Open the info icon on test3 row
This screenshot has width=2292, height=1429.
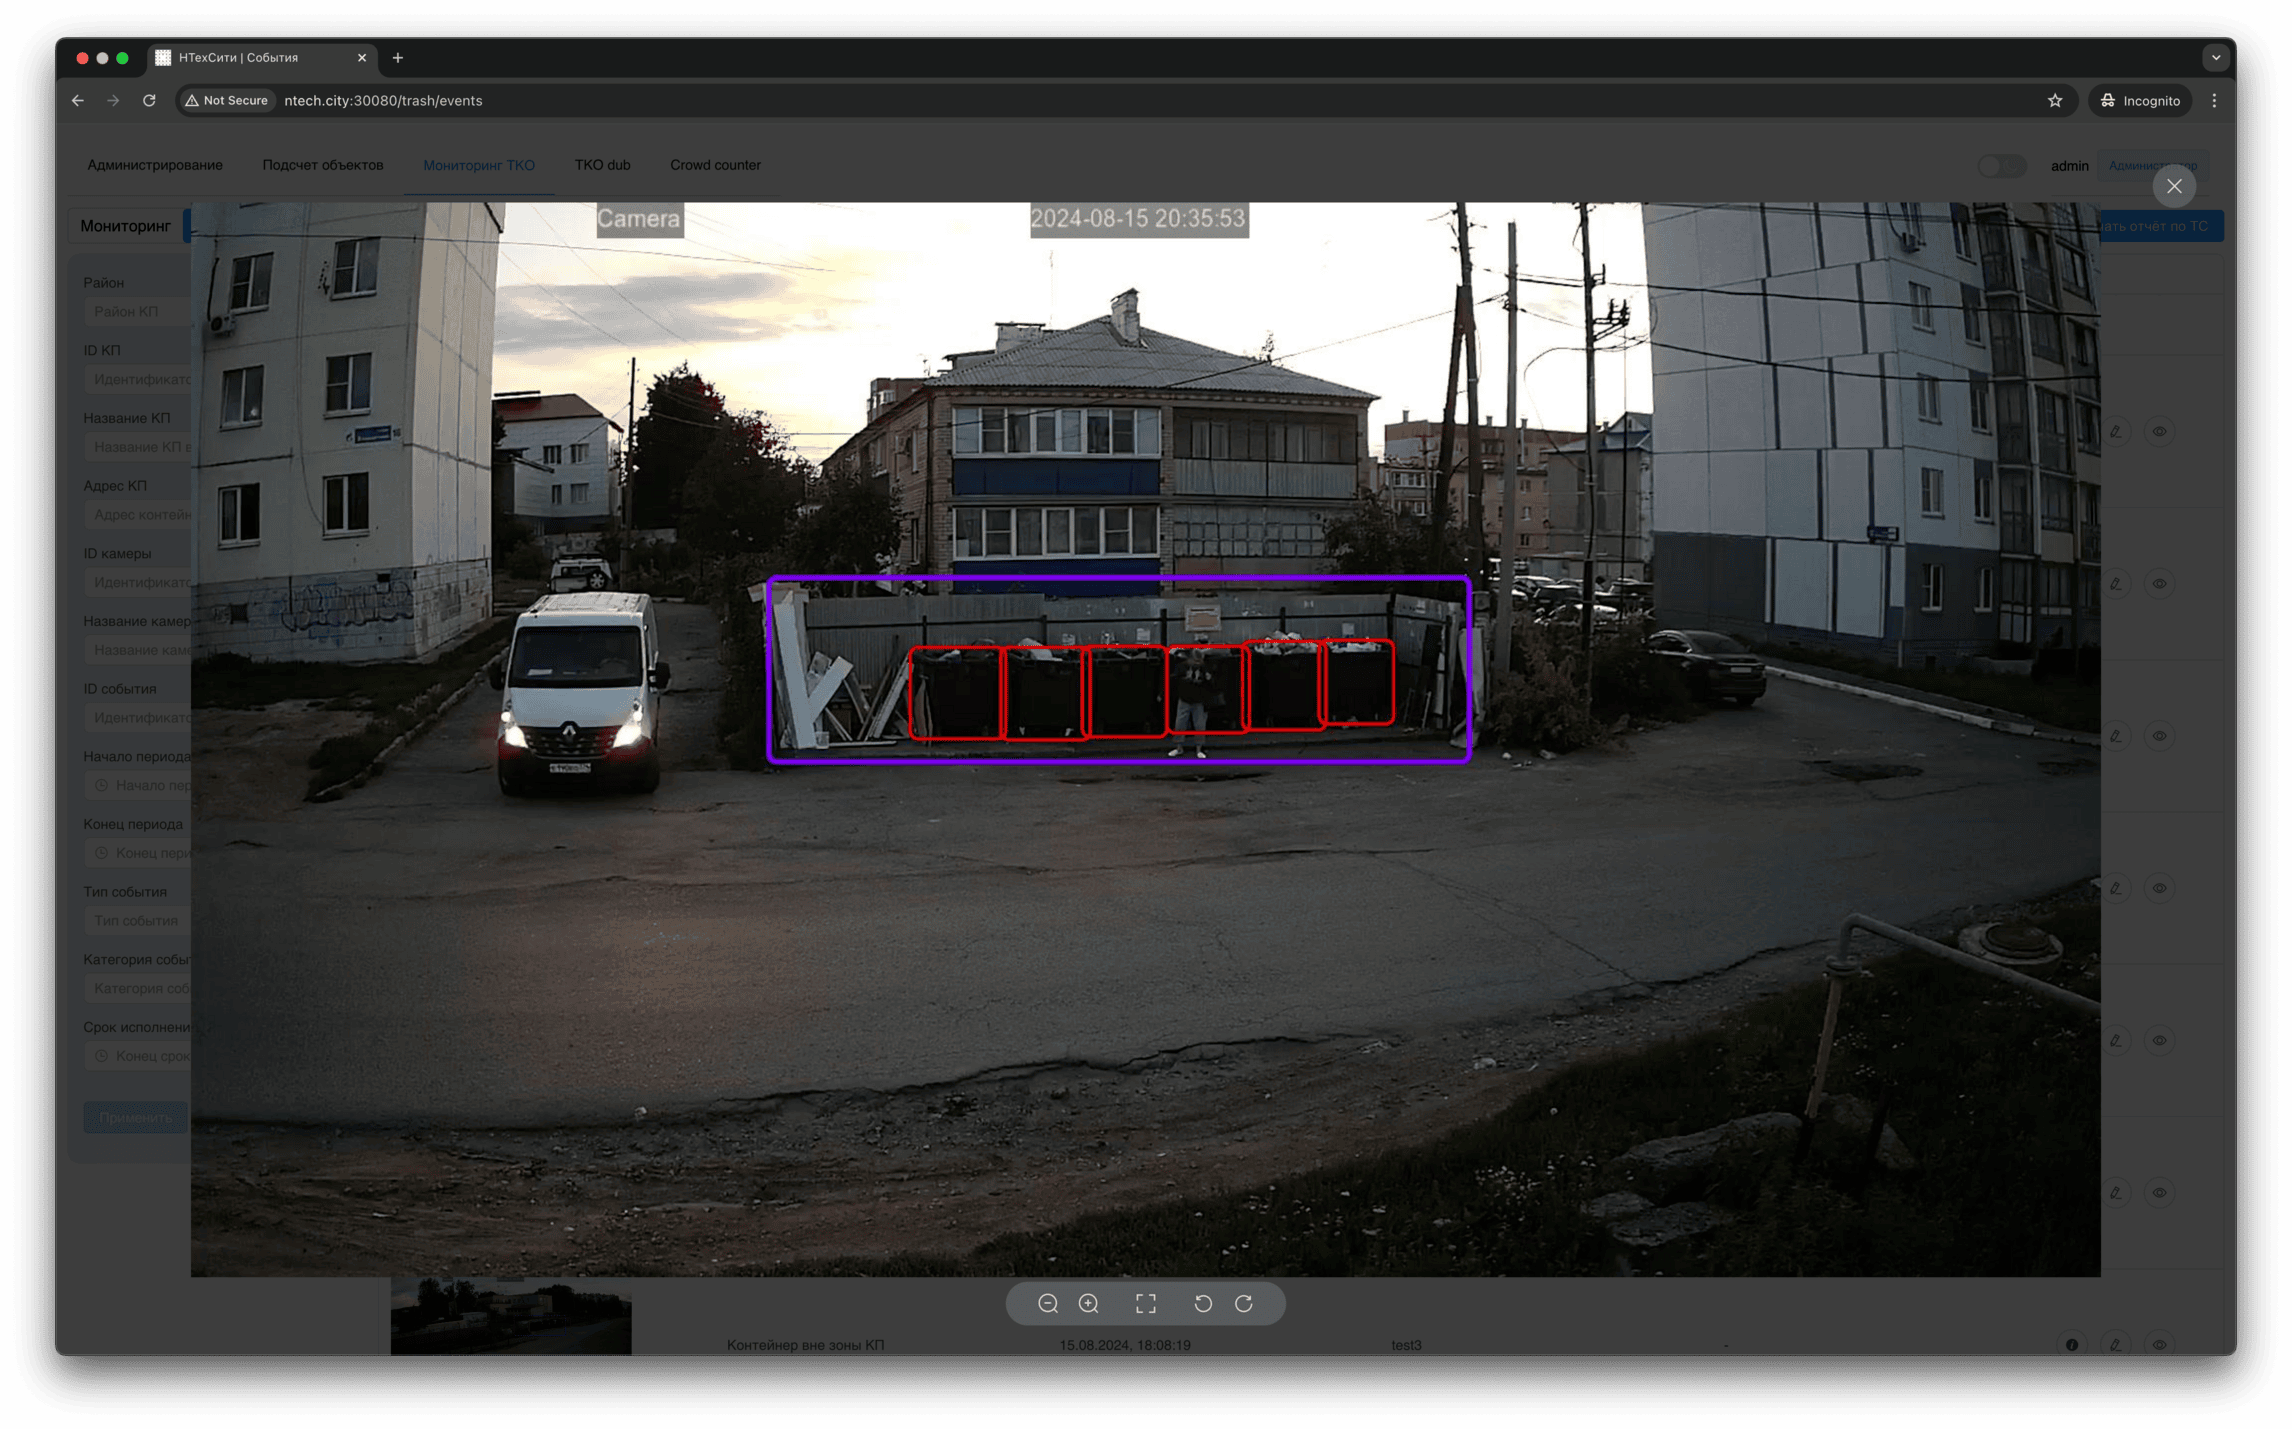(x=2072, y=1345)
